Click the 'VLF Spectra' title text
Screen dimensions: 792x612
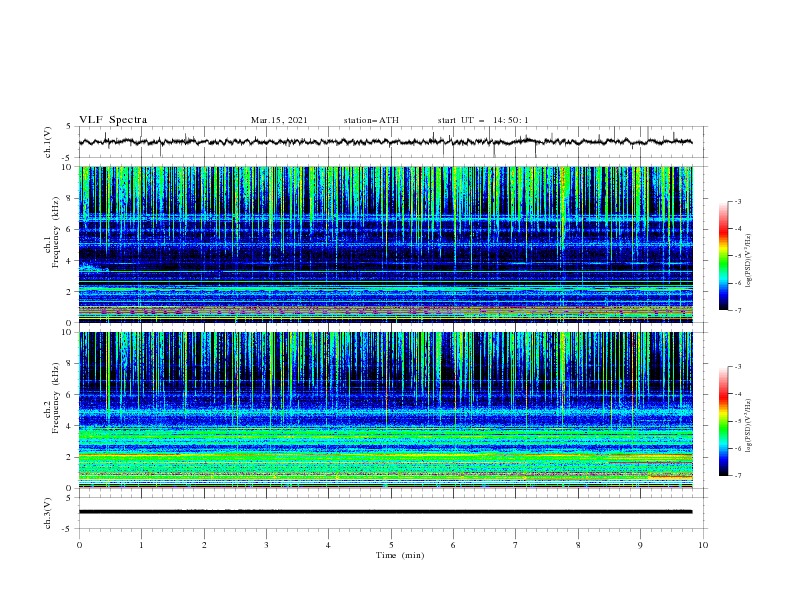[113, 120]
